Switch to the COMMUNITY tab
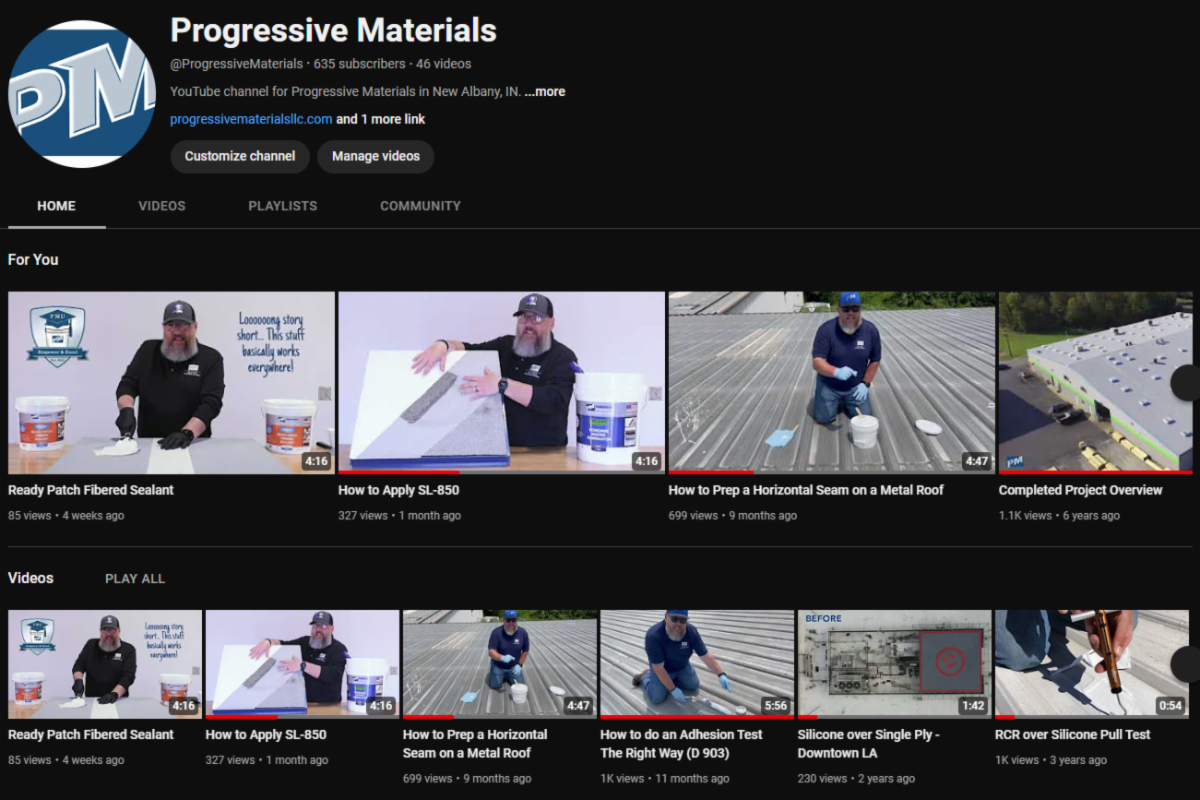The width and height of the screenshot is (1200, 800). [421, 206]
